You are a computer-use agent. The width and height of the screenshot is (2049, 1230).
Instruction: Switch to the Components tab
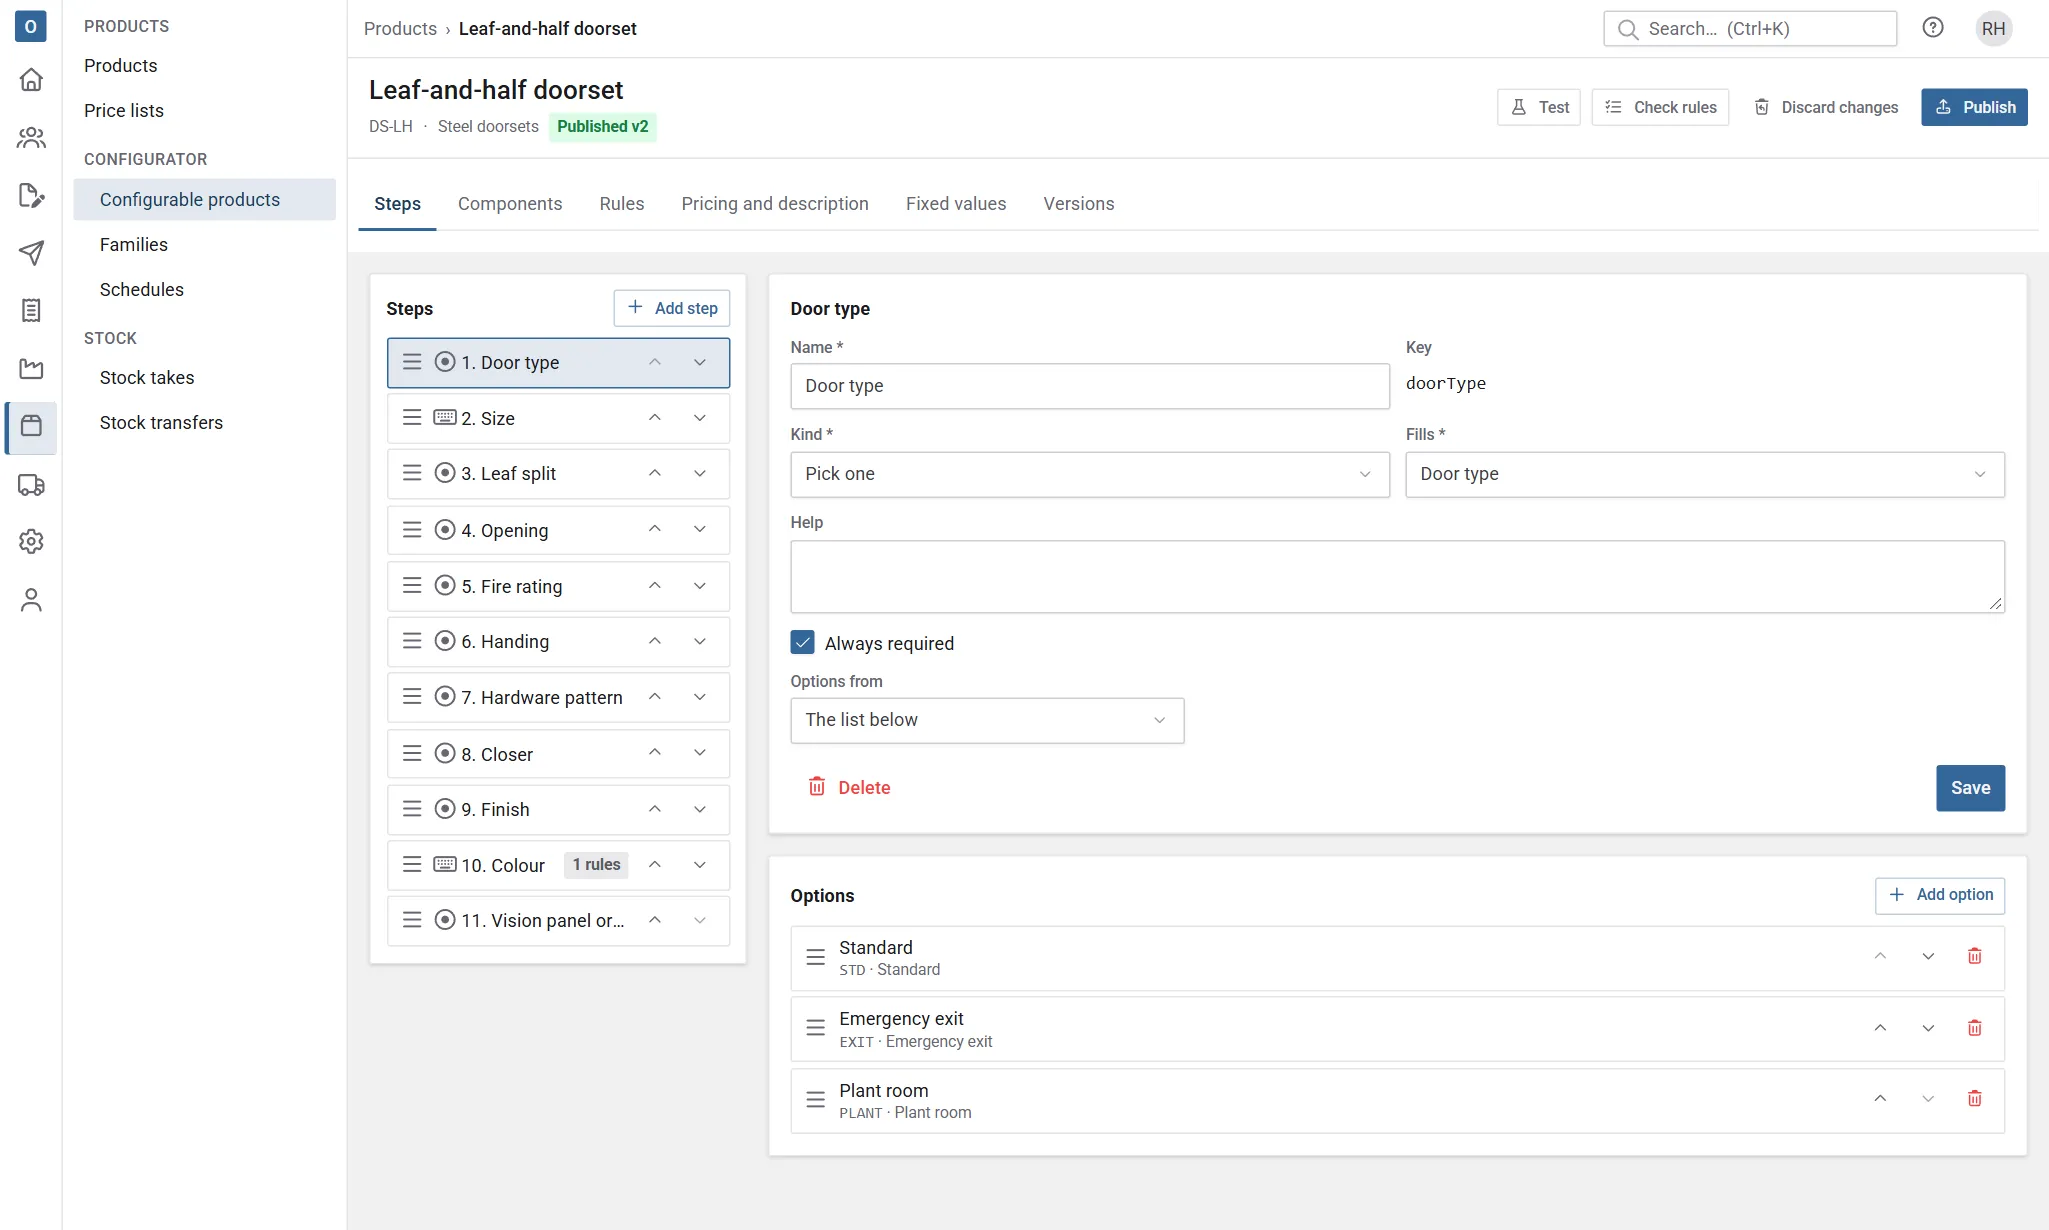[x=510, y=204]
